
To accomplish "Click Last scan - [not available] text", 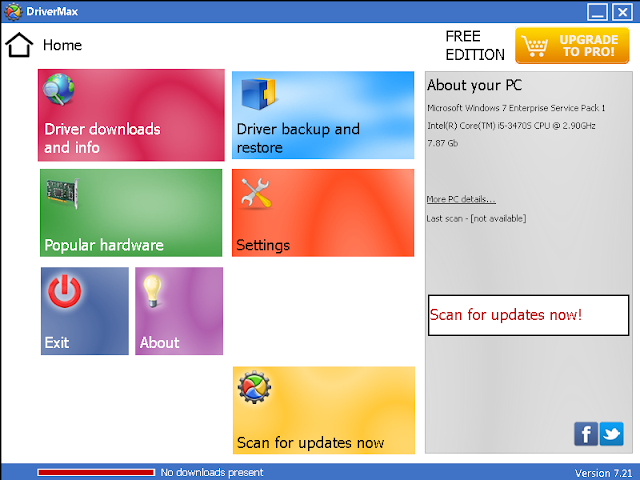I will click(476, 218).
